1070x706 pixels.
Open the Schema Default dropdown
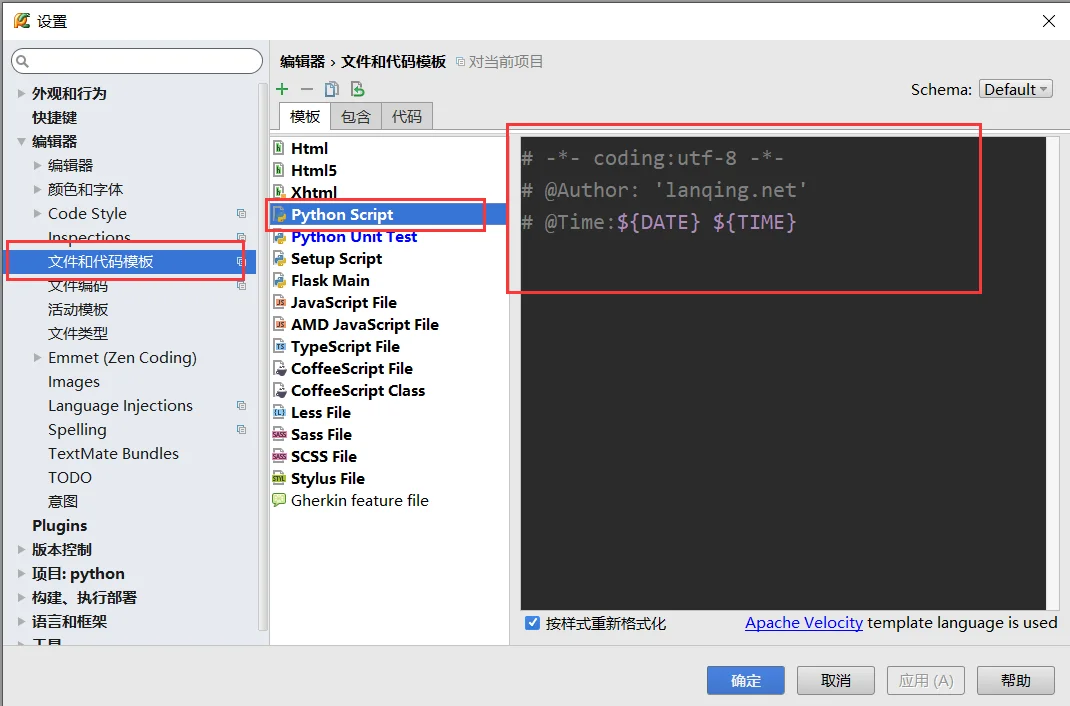click(x=1015, y=89)
